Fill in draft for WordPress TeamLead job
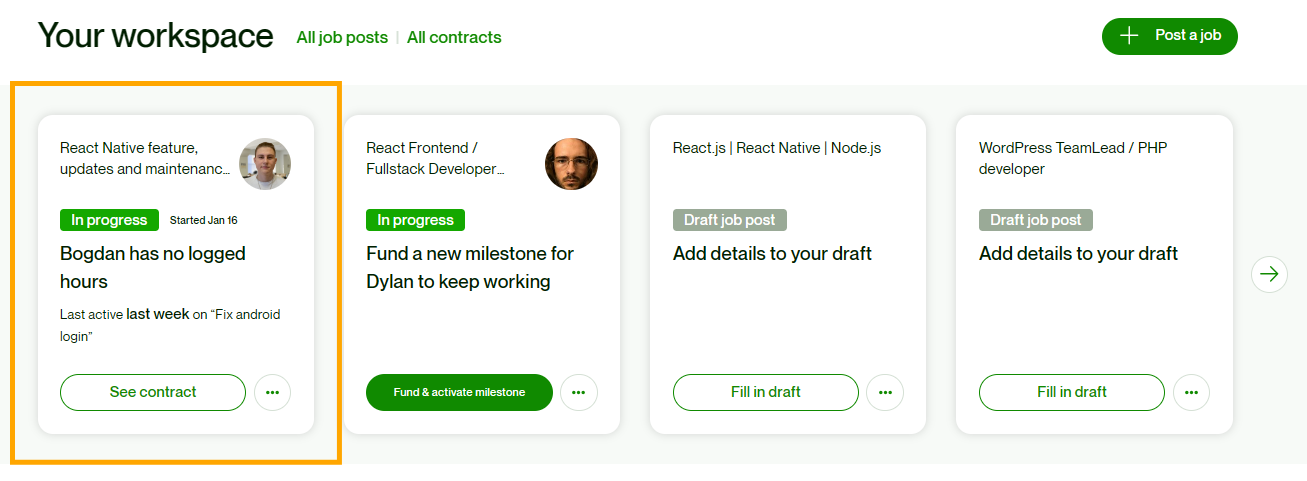The image size is (1307, 481). (1071, 393)
